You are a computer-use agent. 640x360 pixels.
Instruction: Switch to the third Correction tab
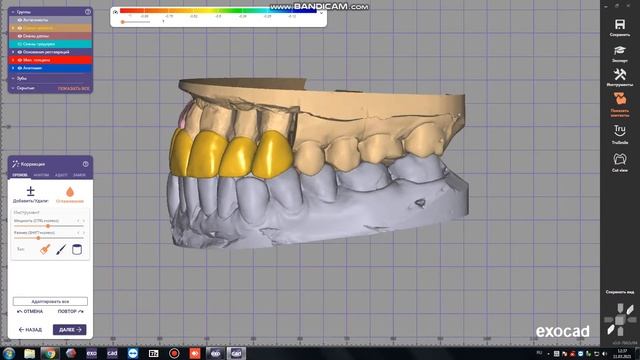coord(61,175)
